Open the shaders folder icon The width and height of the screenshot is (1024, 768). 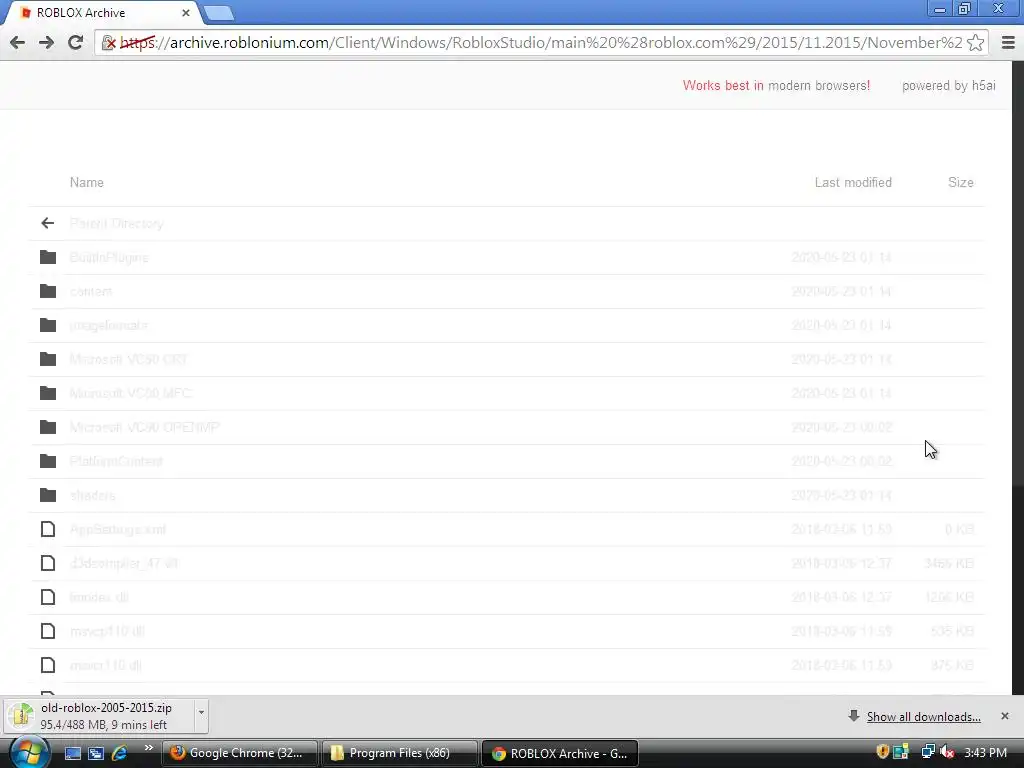[x=48, y=495]
